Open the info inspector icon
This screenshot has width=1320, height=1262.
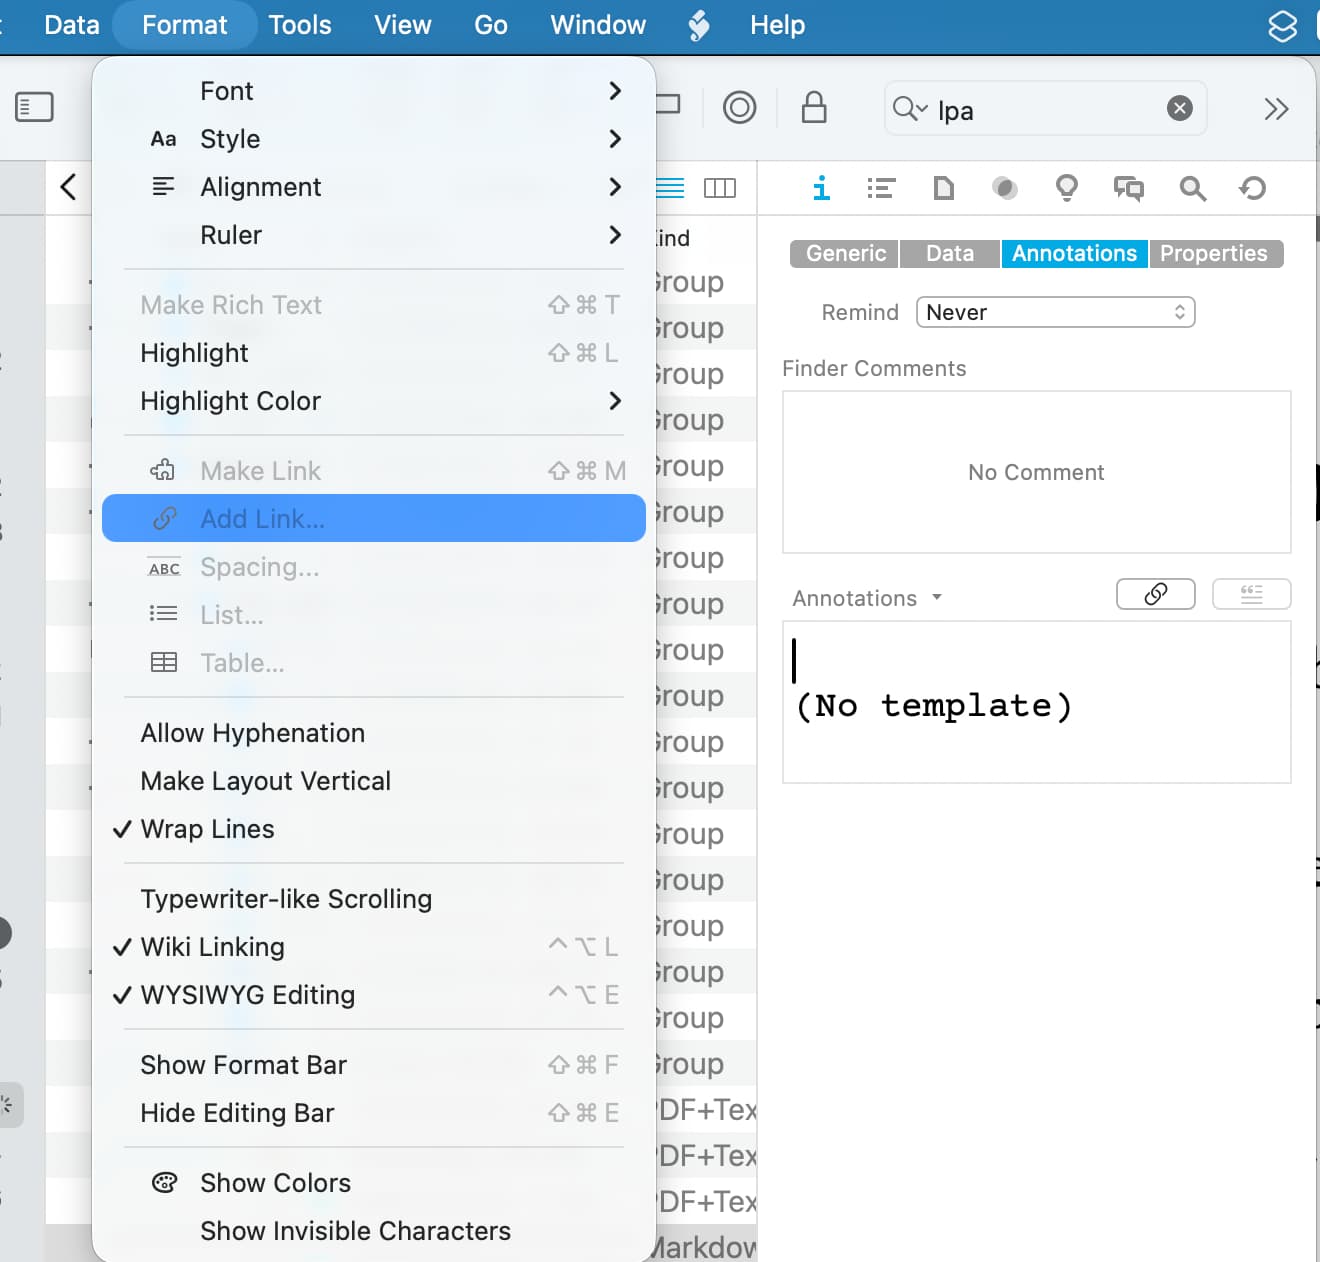(x=821, y=188)
